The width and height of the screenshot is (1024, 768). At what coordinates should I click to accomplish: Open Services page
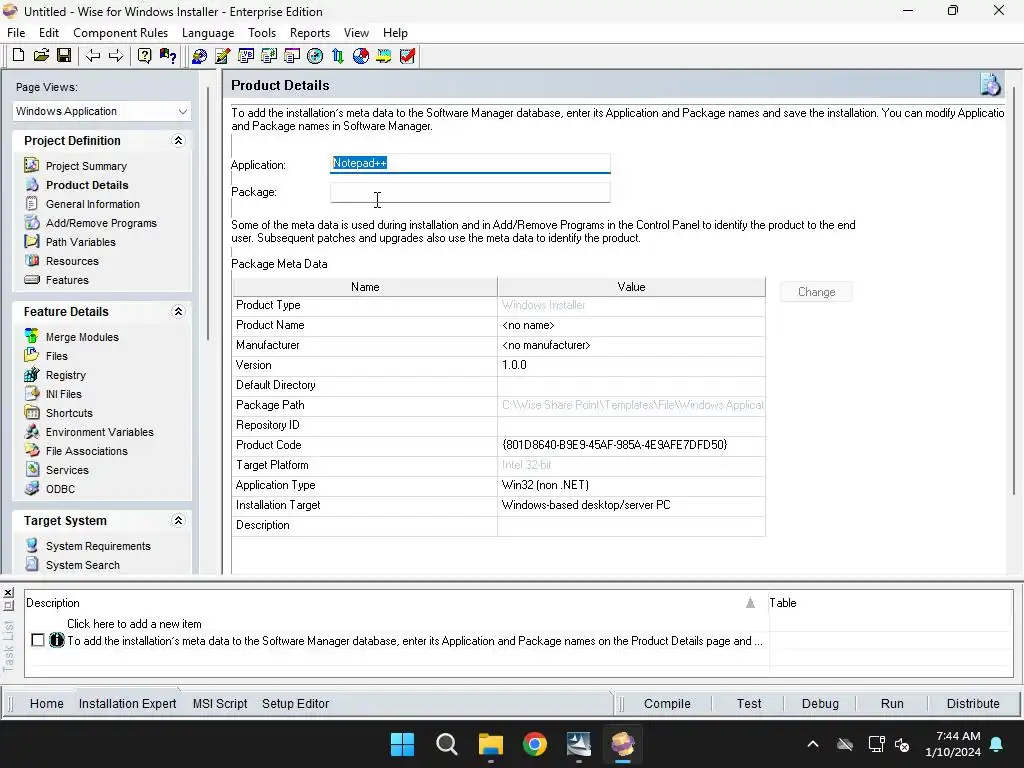pyautogui.click(x=67, y=470)
